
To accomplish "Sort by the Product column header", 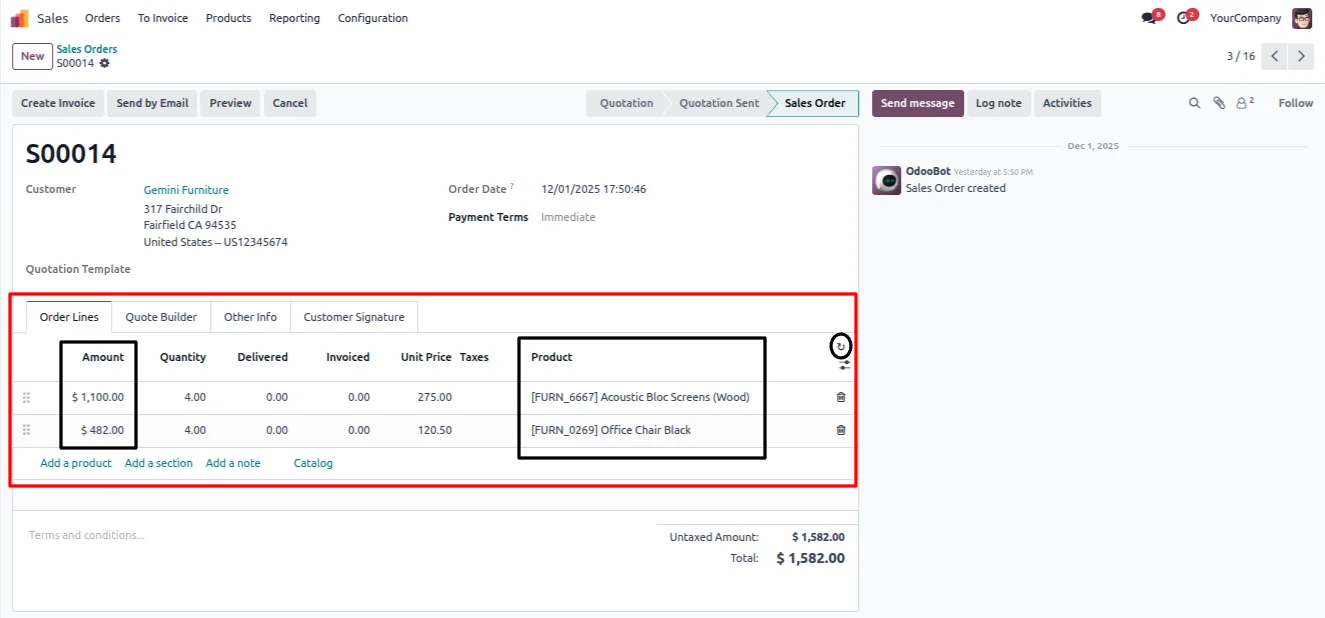I will (552, 357).
